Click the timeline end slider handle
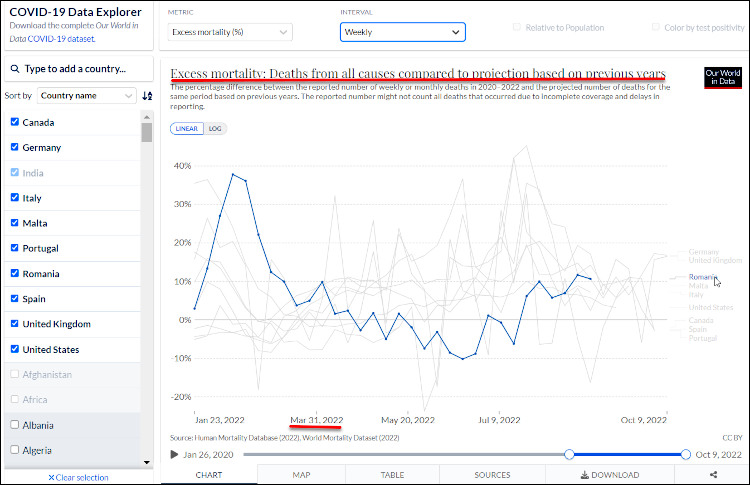The height and width of the screenshot is (485, 750). 685,454
